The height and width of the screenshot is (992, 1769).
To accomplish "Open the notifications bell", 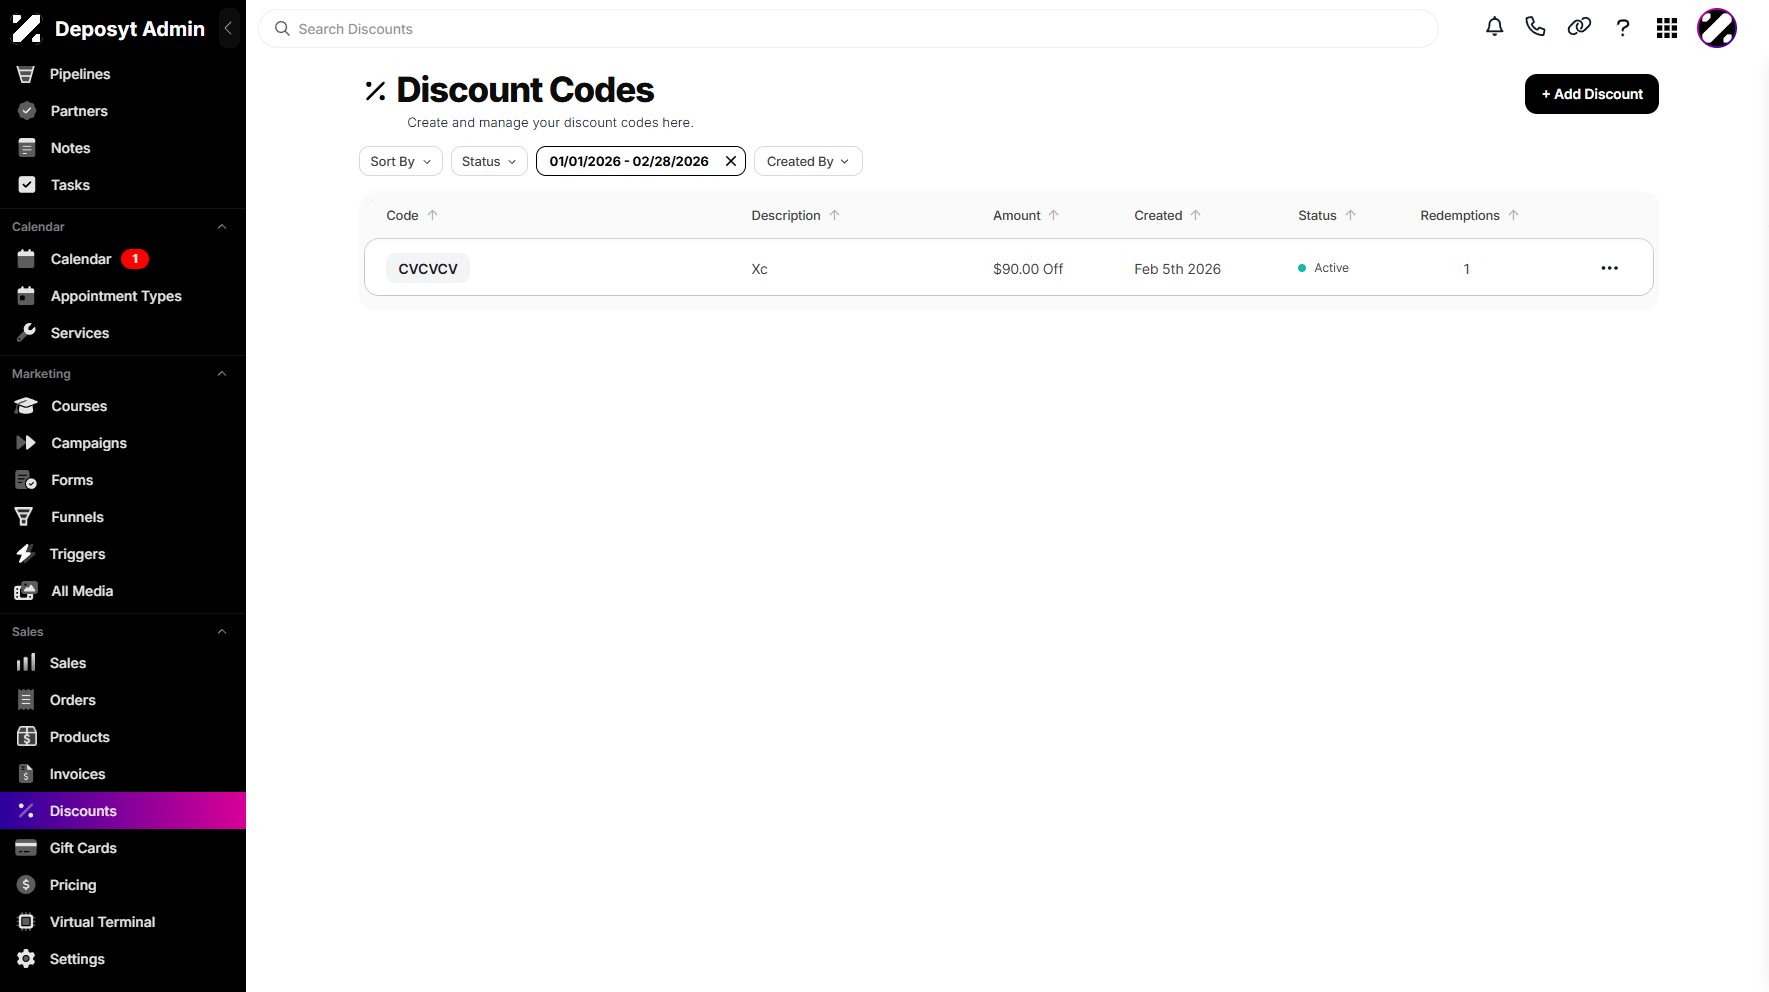I will point(1494,28).
